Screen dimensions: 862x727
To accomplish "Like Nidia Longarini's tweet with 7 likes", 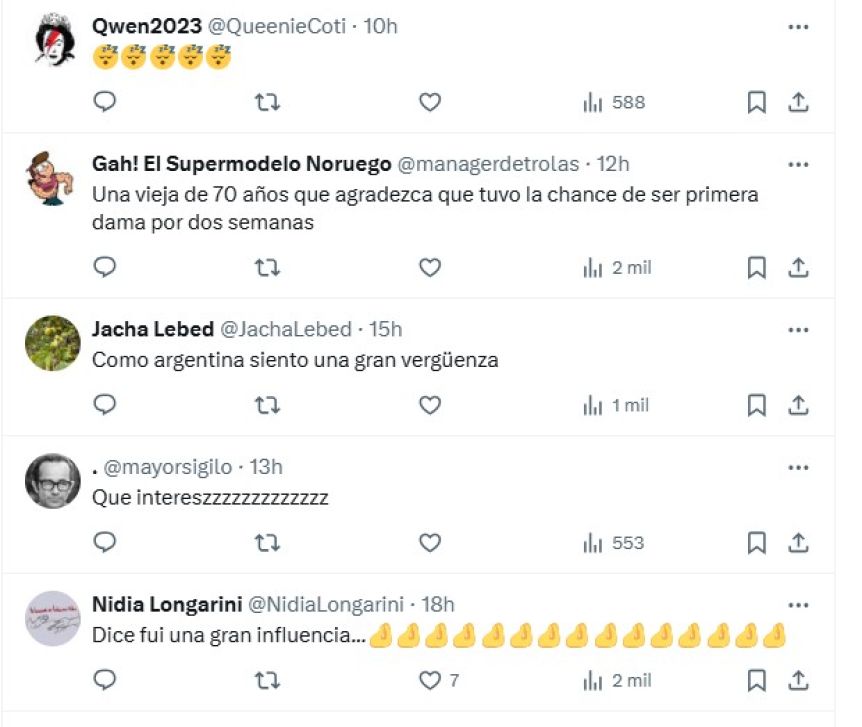I will coord(429,681).
